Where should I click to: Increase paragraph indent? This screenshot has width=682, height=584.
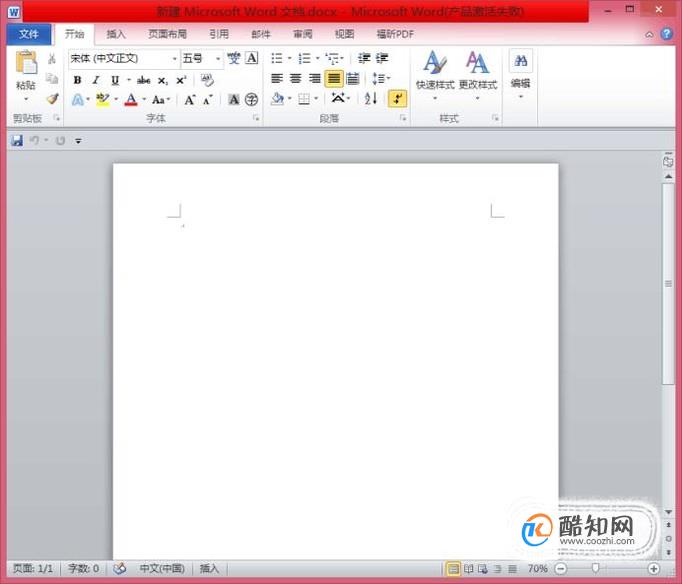[x=382, y=58]
